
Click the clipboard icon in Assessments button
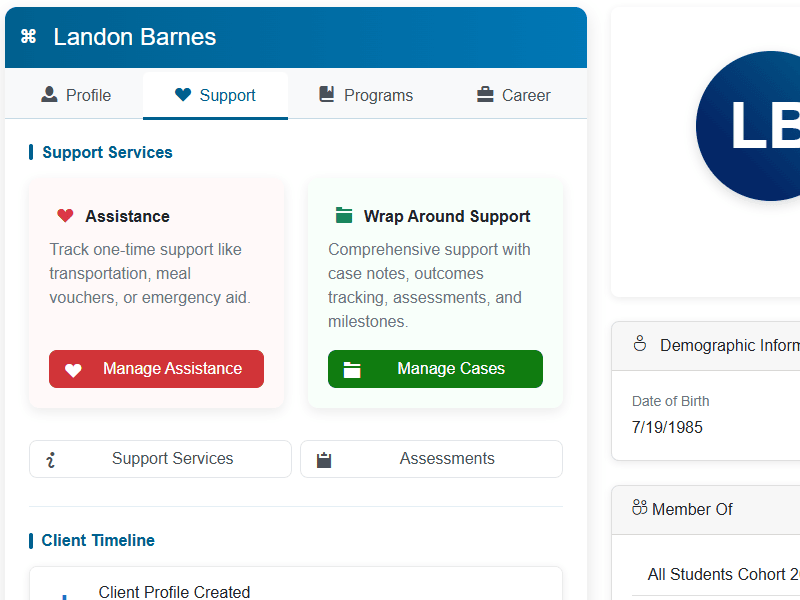click(323, 460)
